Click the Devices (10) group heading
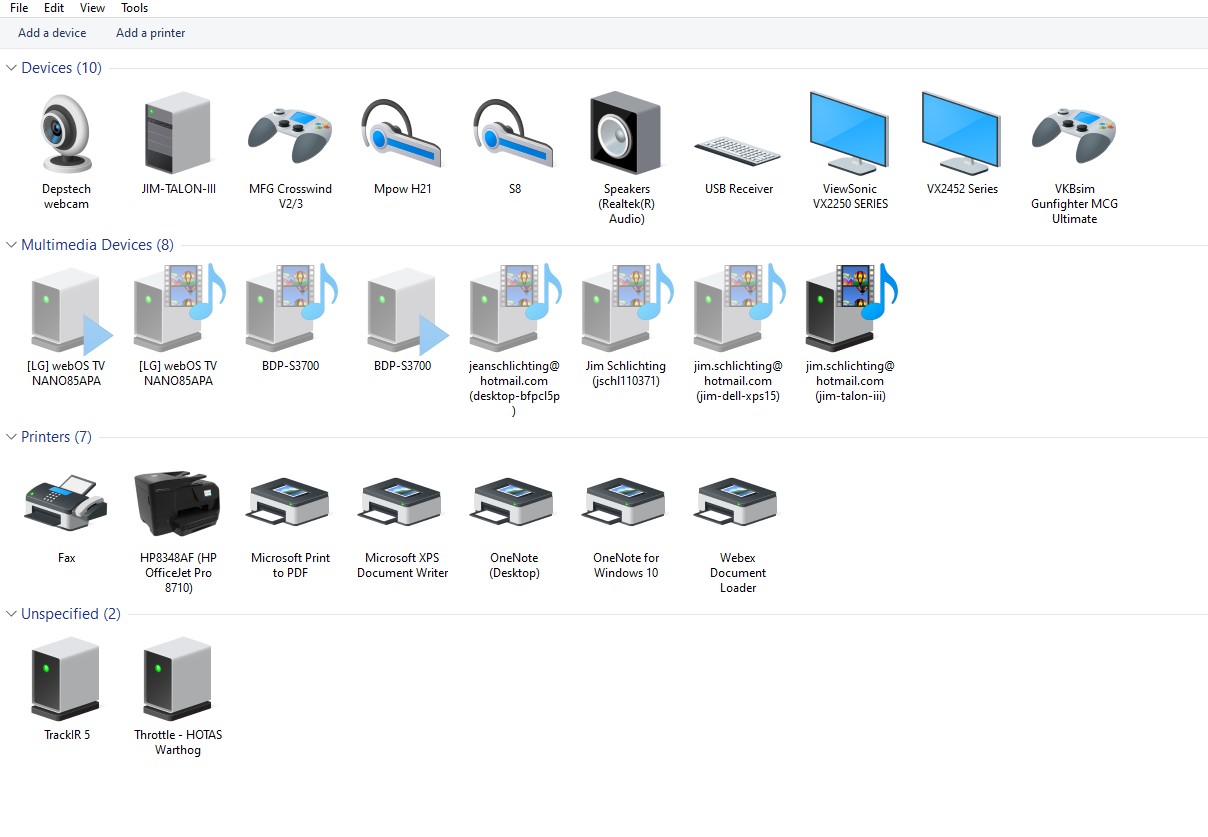1208x837 pixels. pos(61,68)
